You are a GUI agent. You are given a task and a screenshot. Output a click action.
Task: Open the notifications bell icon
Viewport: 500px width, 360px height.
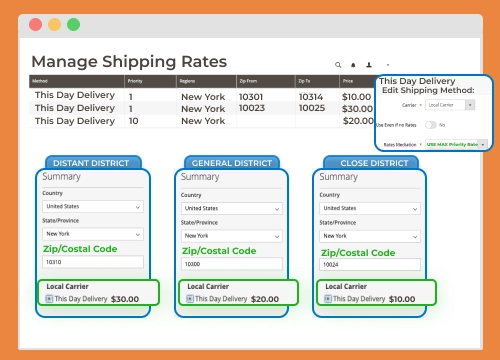[353, 65]
